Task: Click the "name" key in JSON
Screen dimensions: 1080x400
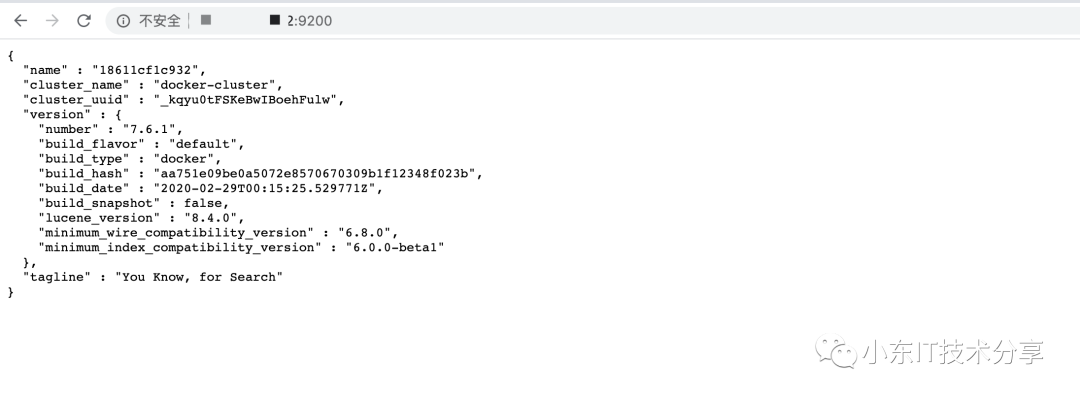Action: (x=43, y=69)
